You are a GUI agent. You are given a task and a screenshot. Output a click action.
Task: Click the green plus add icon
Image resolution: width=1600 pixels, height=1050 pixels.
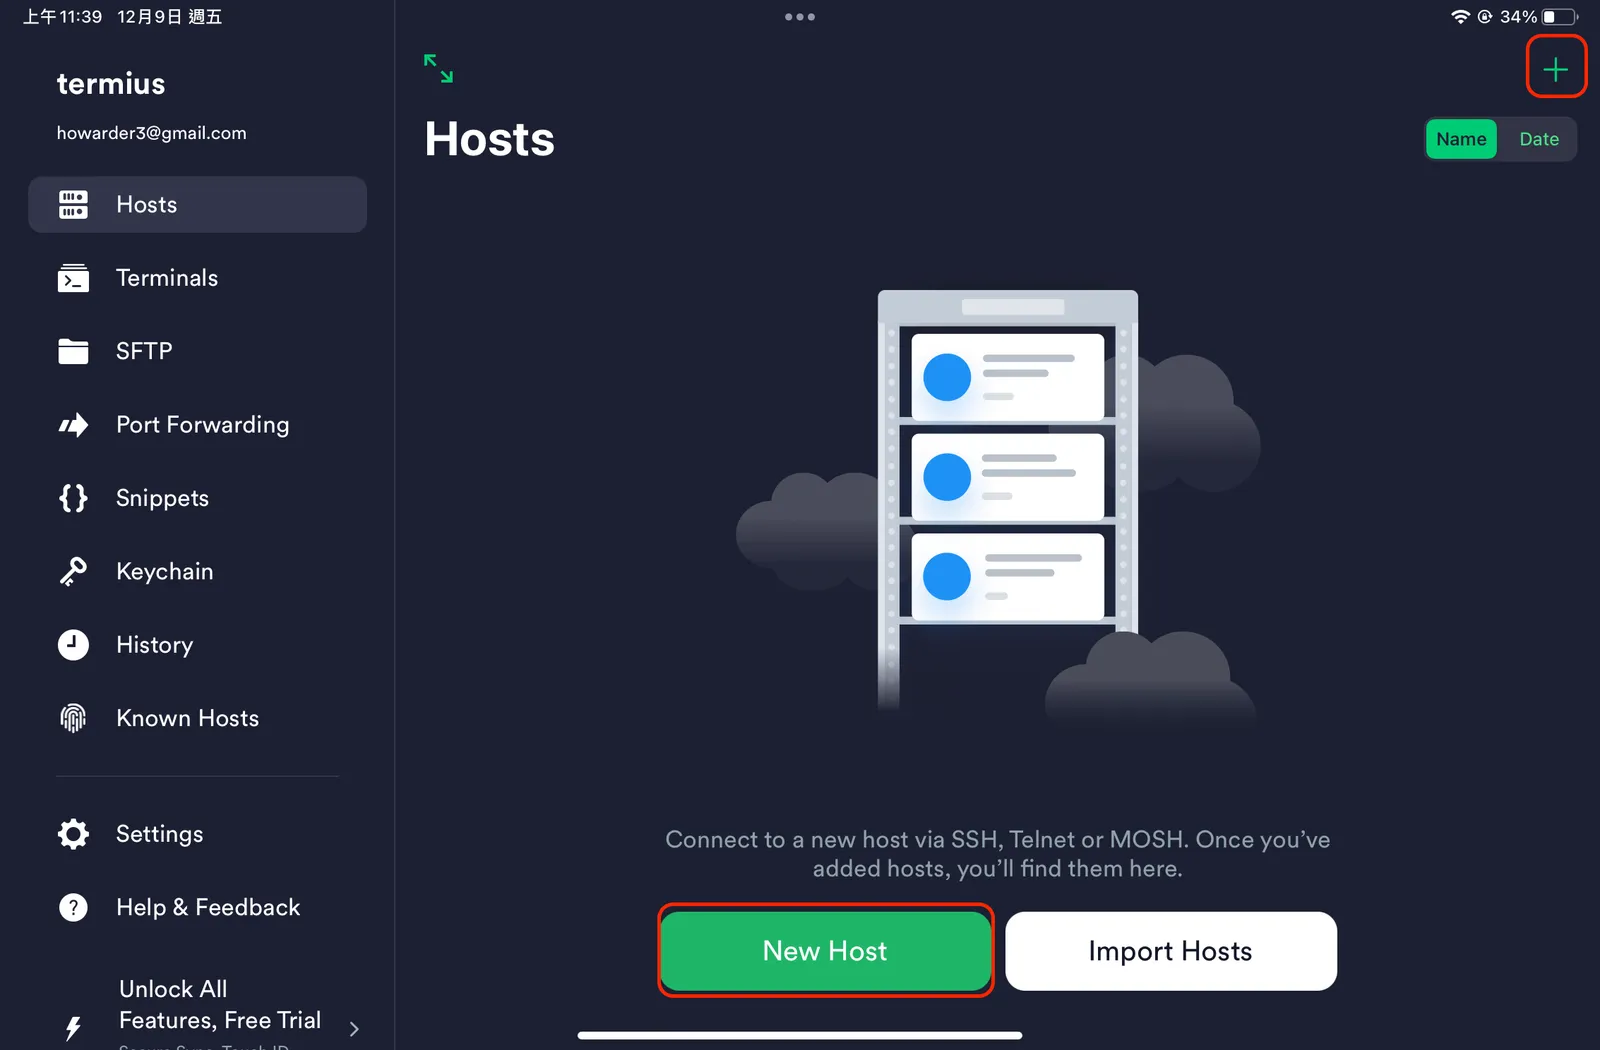[1555, 69]
